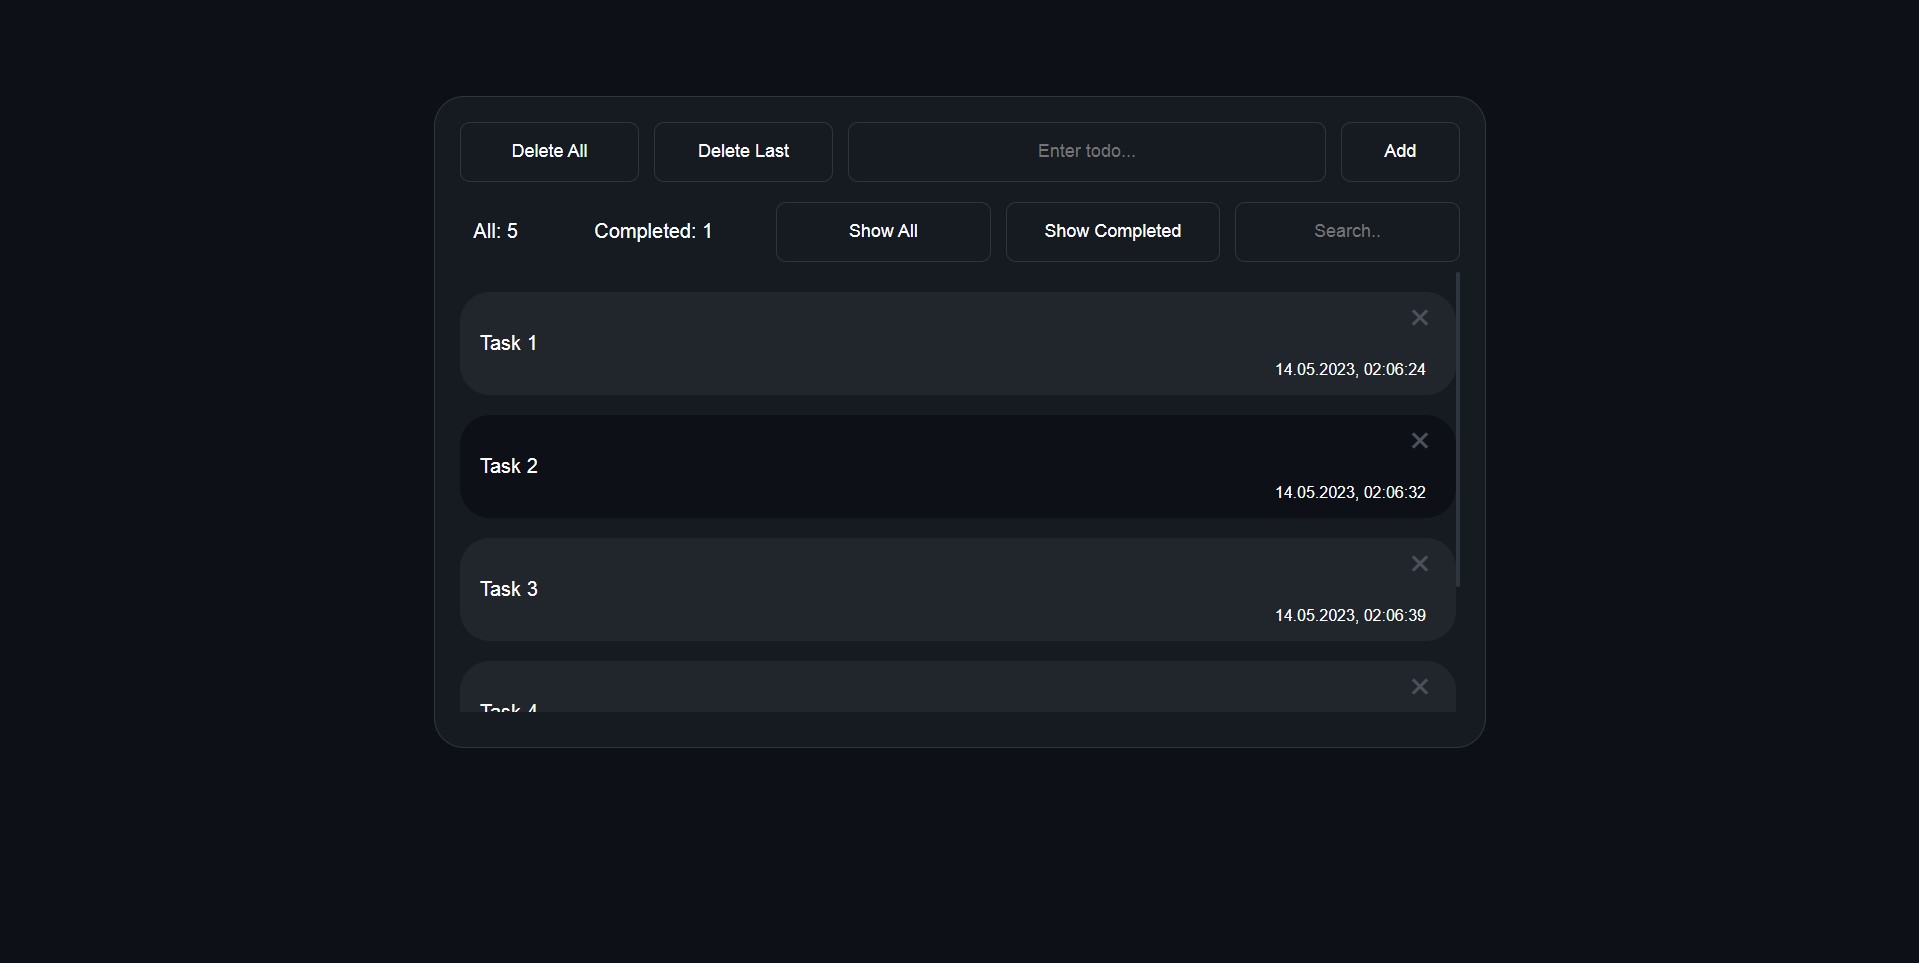Click the todo list scrollbar thumb
This screenshot has width=1919, height=963.
point(1458,429)
